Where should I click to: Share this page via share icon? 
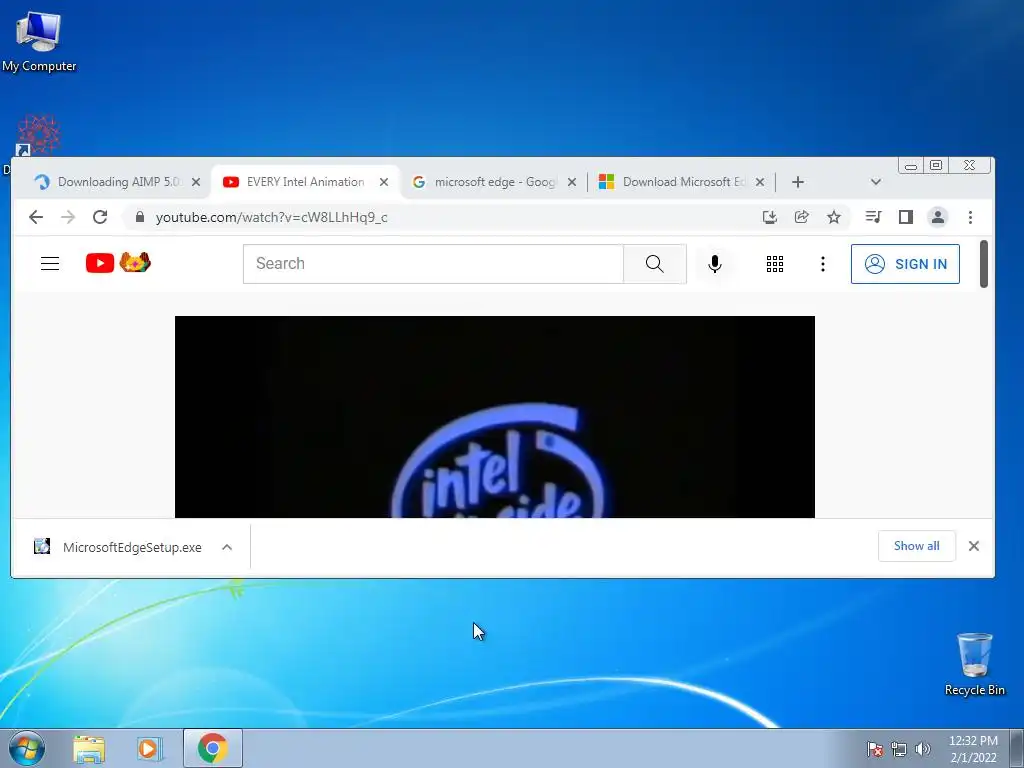tap(802, 217)
